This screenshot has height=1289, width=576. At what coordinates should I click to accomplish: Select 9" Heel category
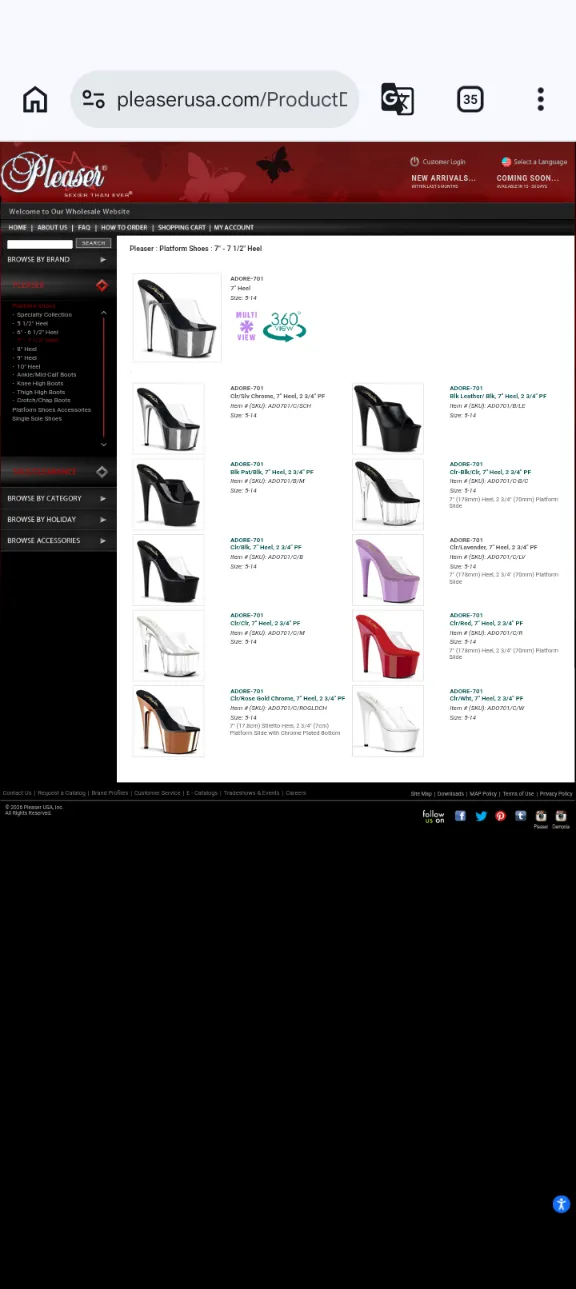coord(26,358)
